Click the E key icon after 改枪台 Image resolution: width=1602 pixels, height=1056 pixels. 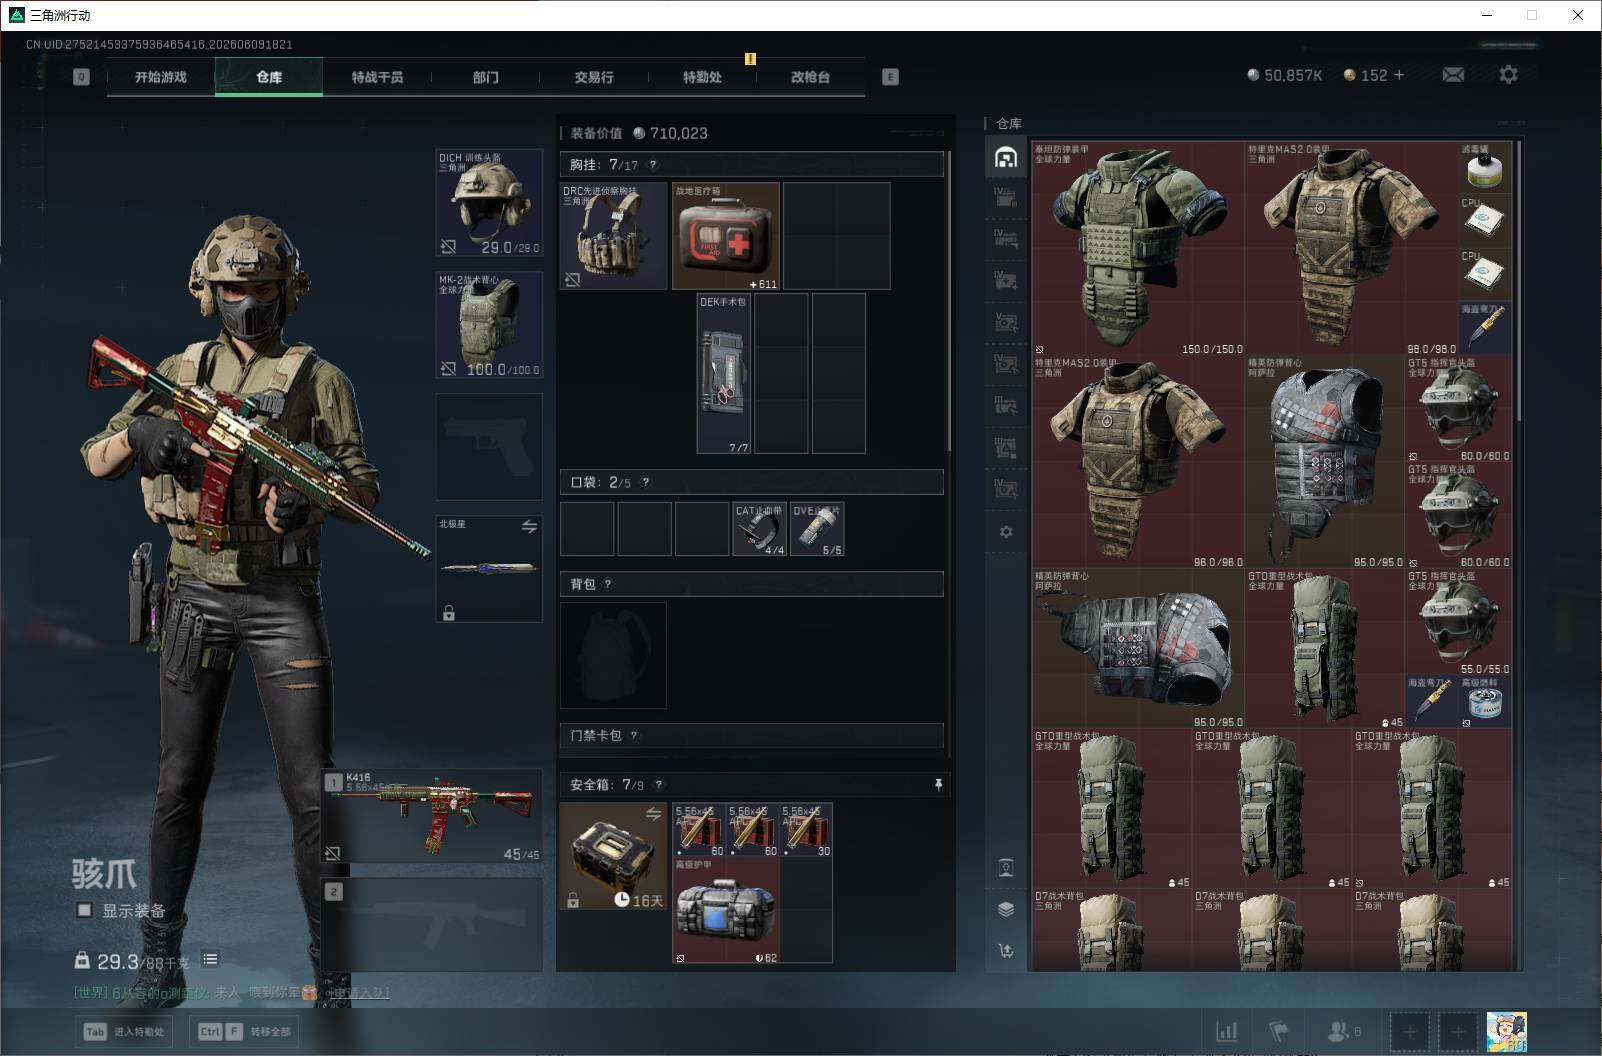(x=890, y=77)
